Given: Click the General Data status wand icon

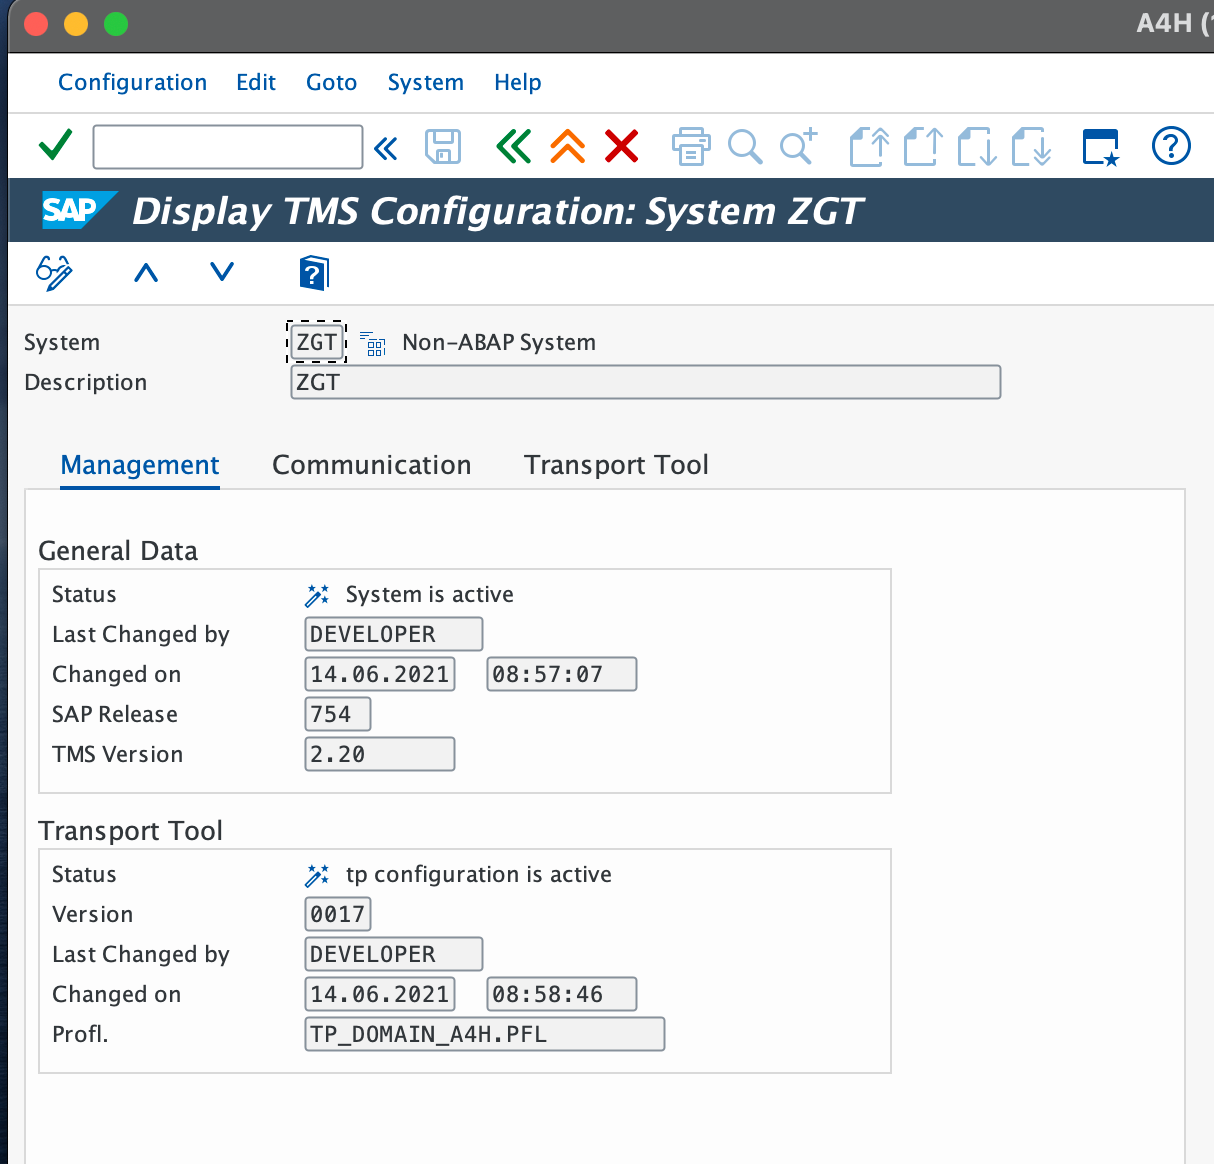Looking at the screenshot, I should [317, 595].
